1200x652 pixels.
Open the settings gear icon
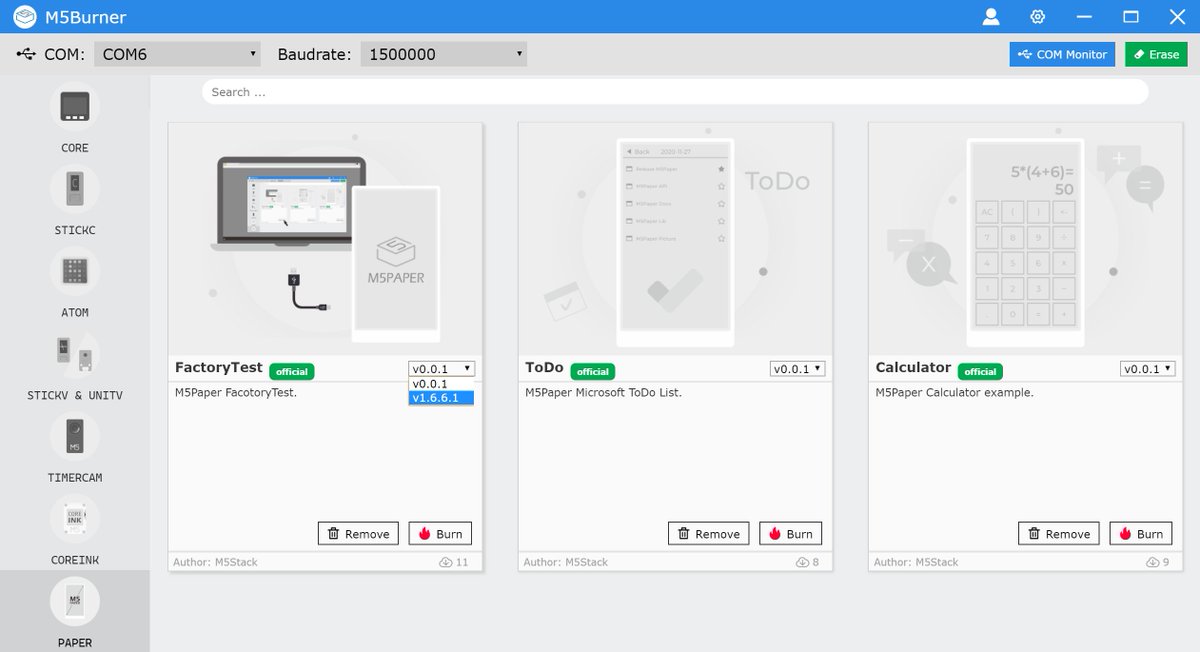pyautogui.click(x=1038, y=17)
